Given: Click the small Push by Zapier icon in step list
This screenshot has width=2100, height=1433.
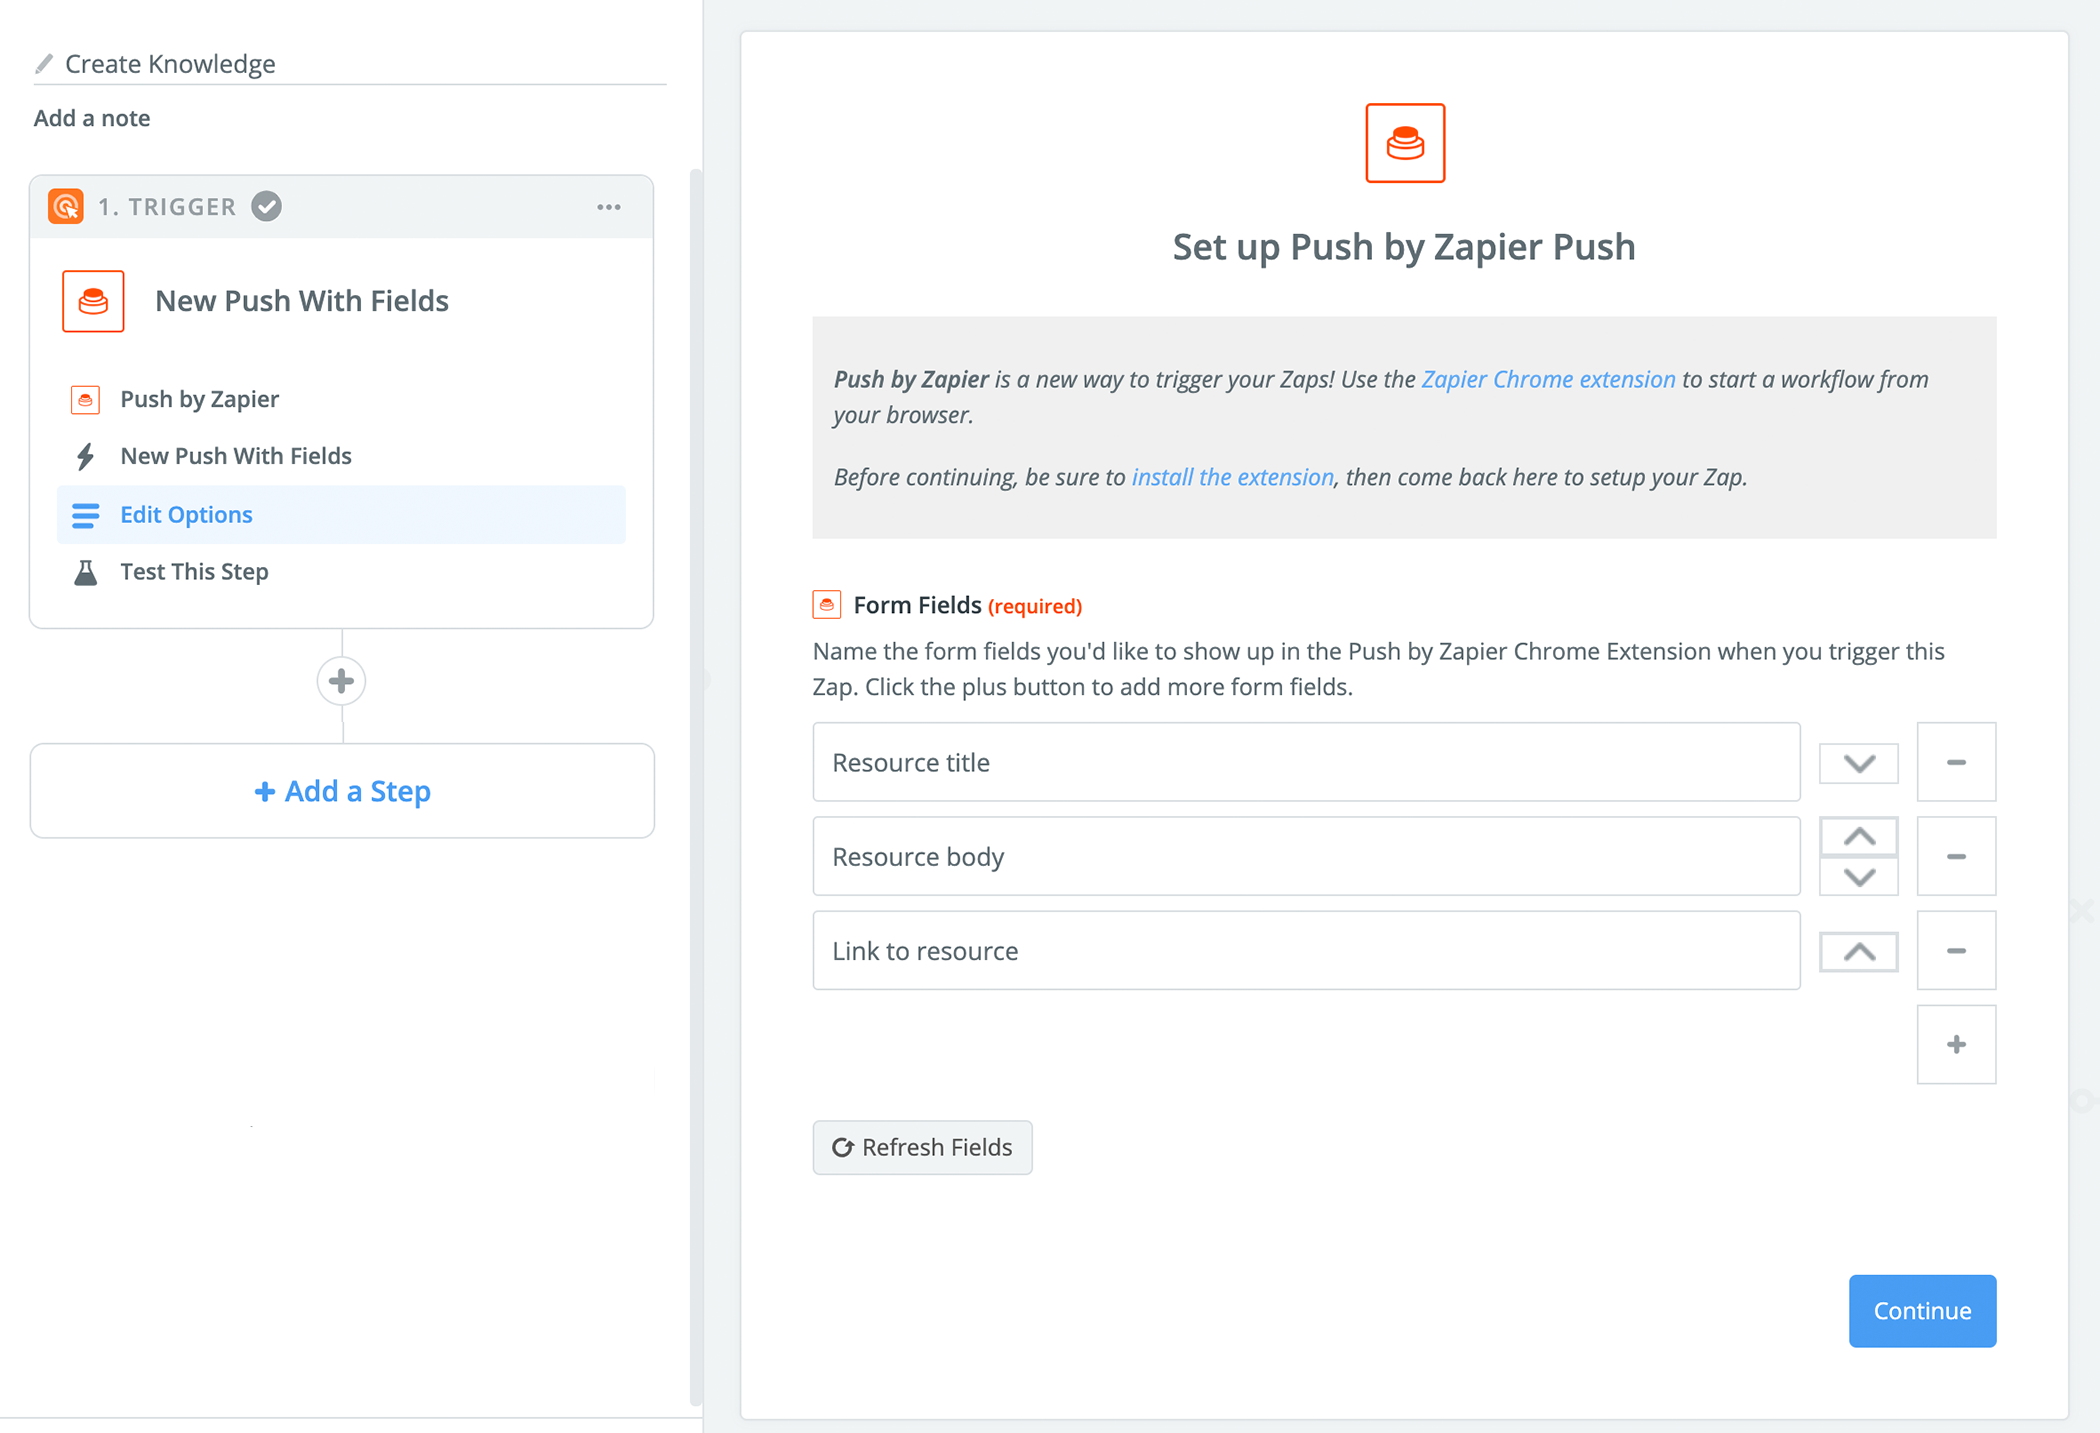Looking at the screenshot, I should 85,399.
